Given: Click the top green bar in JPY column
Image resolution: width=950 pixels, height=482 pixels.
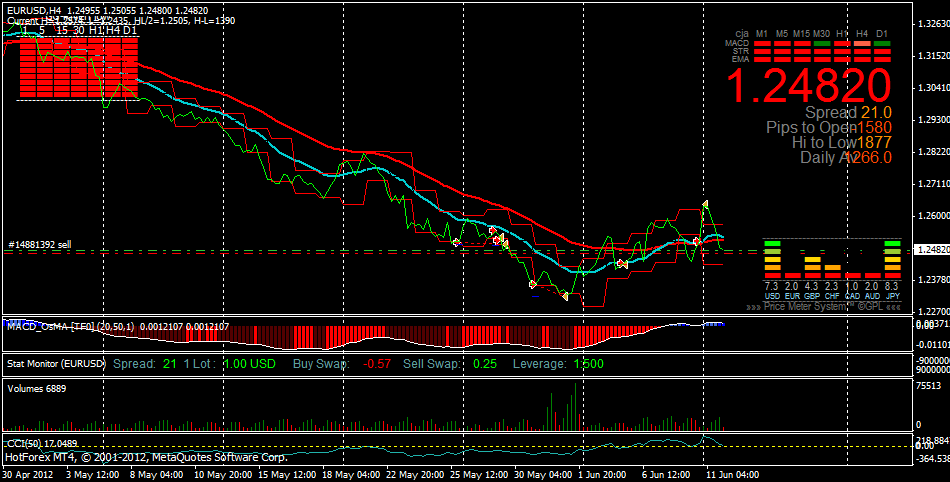Looking at the screenshot, I should (892, 243).
